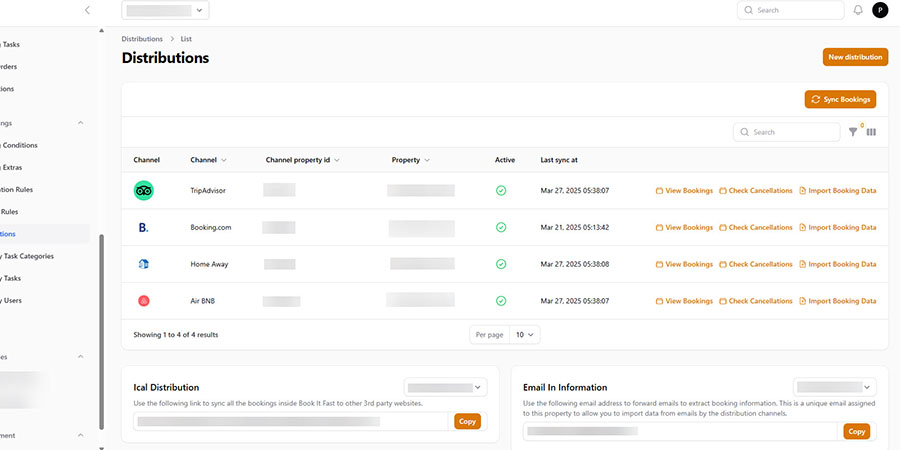The image size is (900, 450).
Task: Import Booking Data for Home Away
Action: click(838, 264)
